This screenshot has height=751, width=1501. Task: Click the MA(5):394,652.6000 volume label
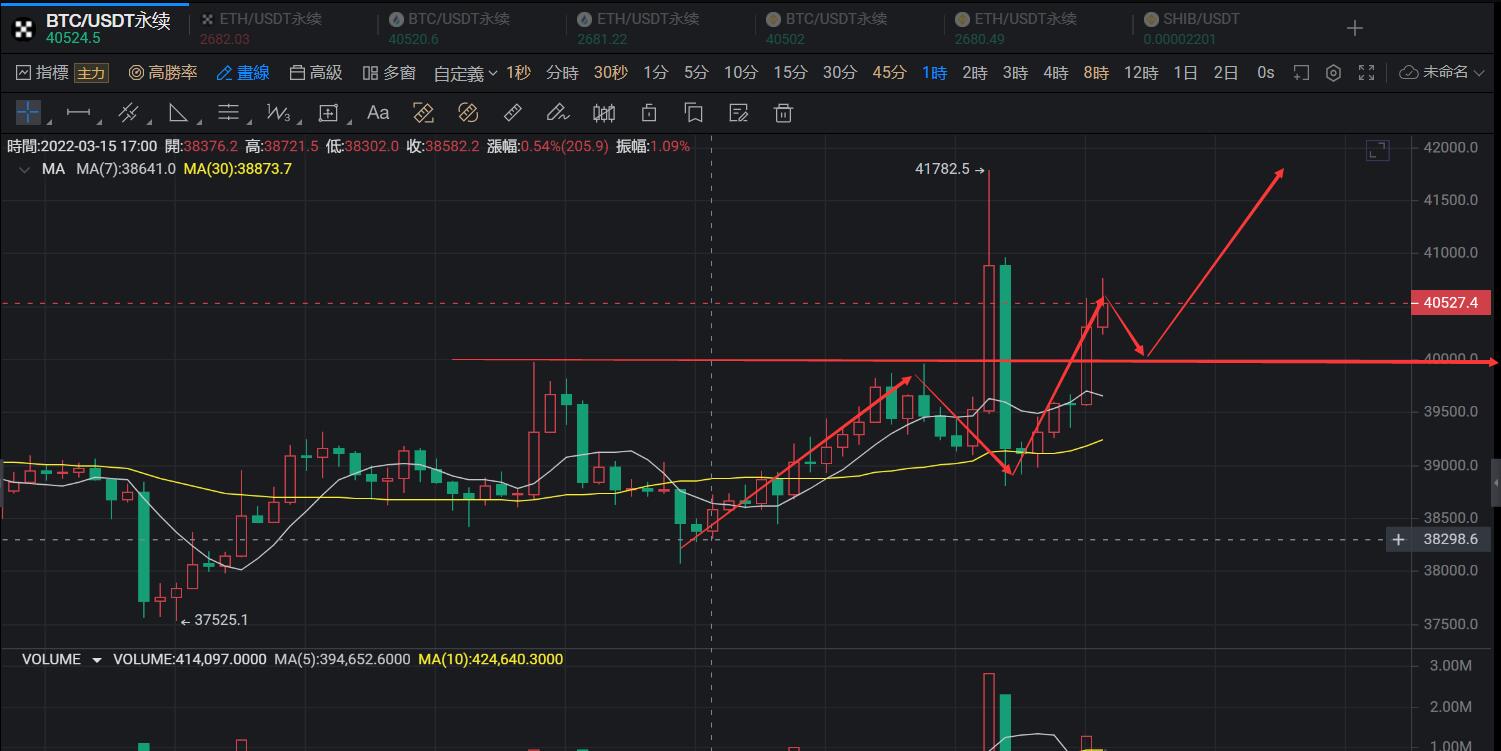click(342, 659)
